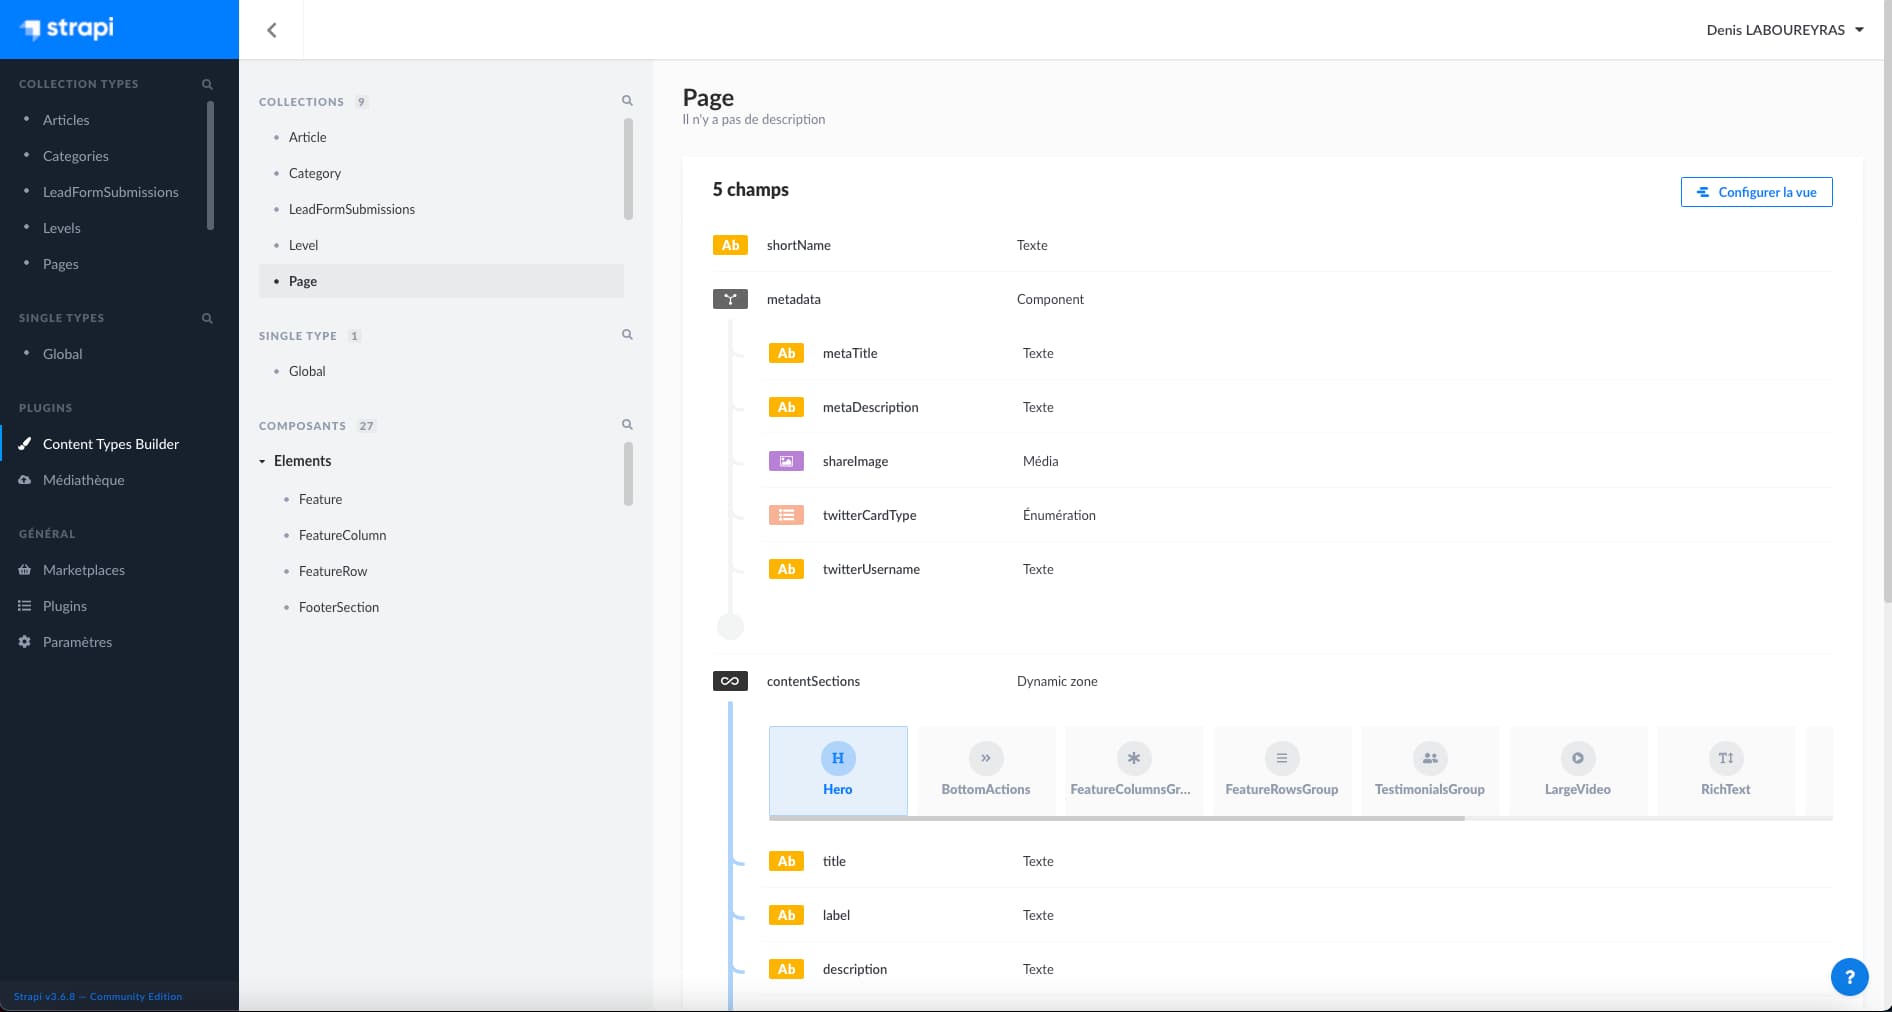The width and height of the screenshot is (1892, 1012).
Task: Click the contentSections dynamic zone infinity icon
Action: [730, 681]
